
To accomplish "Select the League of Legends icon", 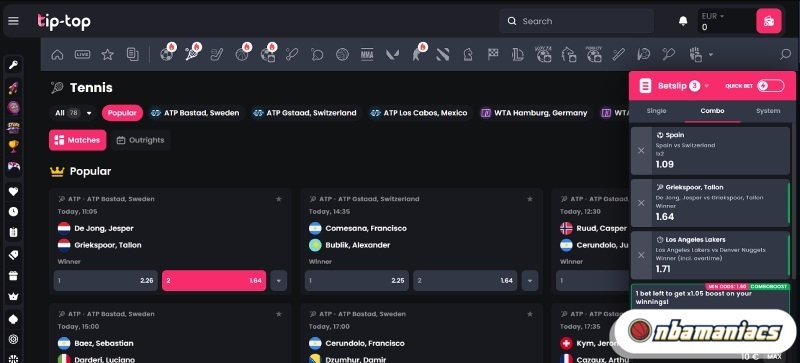I will (517, 55).
